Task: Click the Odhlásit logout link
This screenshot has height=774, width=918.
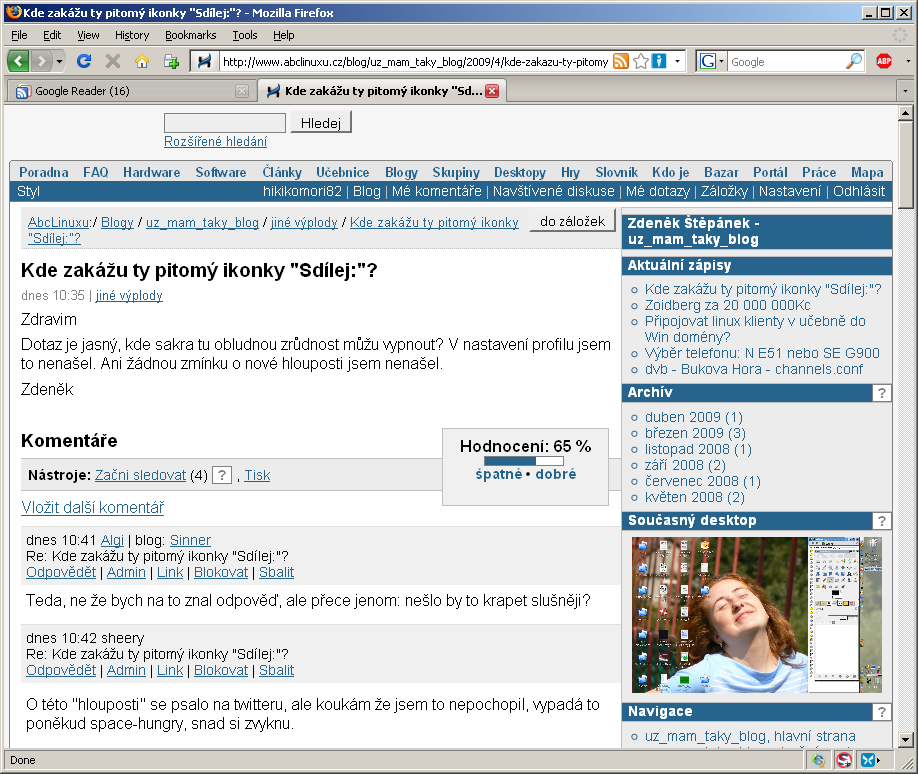Action: point(859,191)
